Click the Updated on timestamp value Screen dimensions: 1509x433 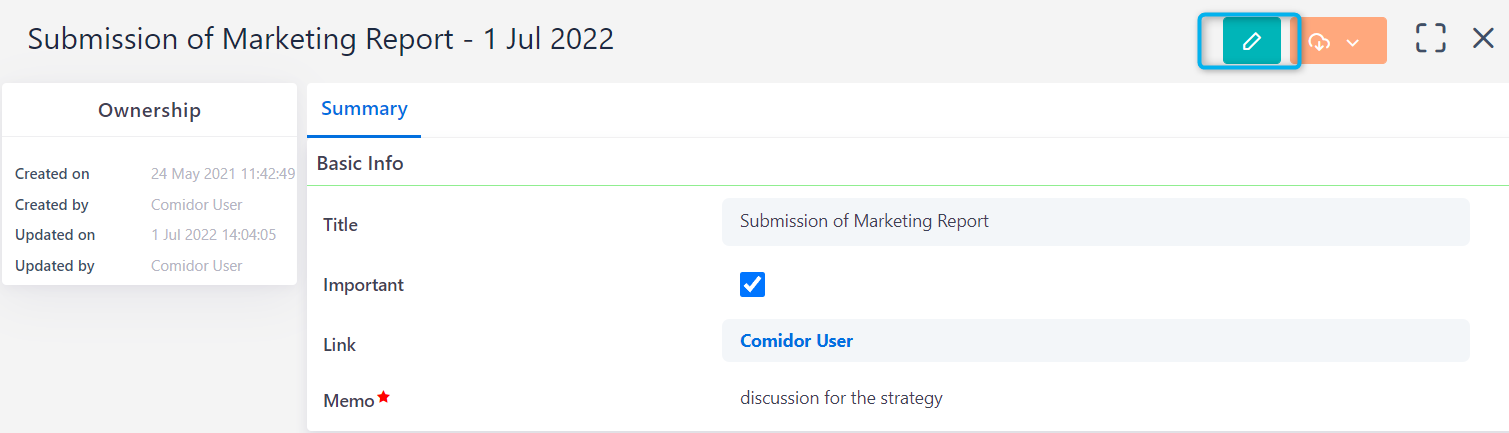click(213, 235)
